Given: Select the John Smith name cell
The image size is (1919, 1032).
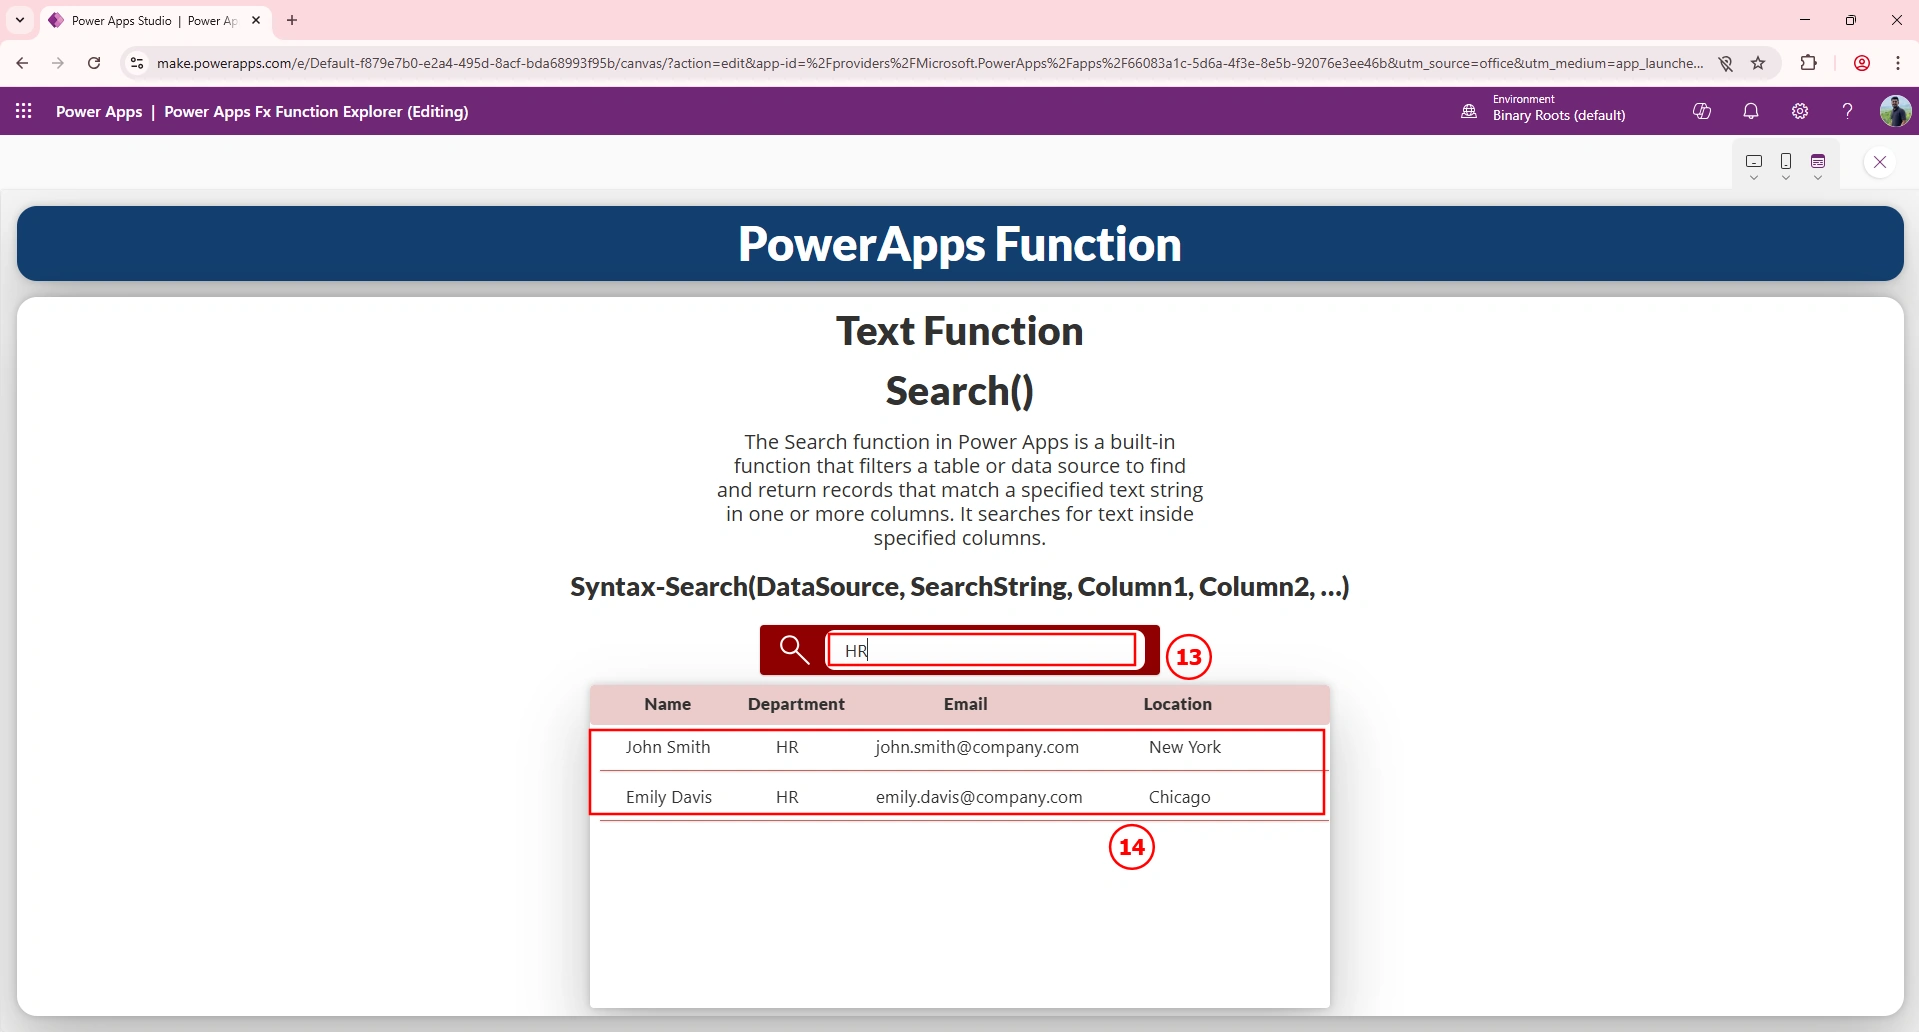Looking at the screenshot, I should pos(668,747).
